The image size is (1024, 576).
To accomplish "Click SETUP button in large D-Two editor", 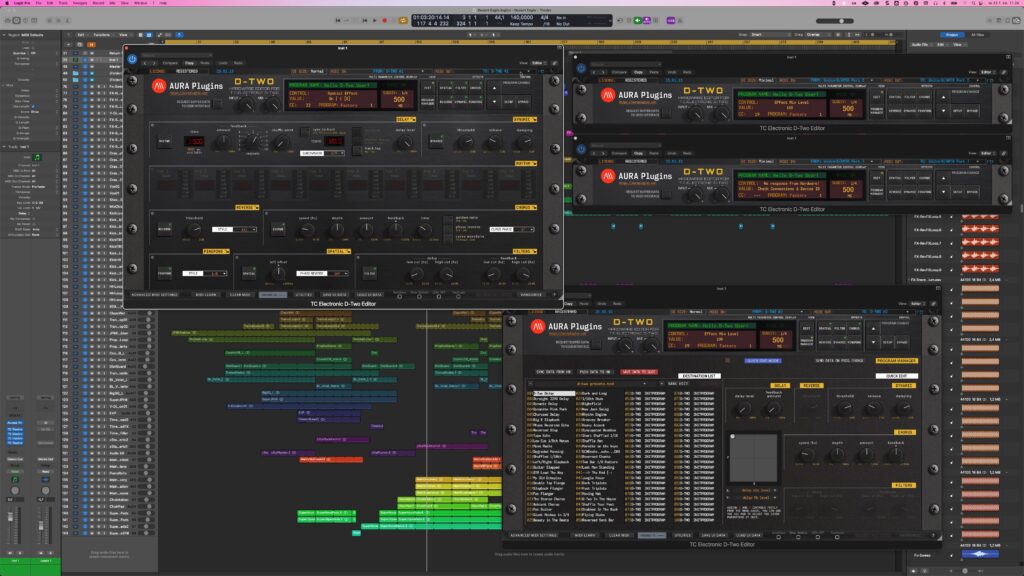I will [x=509, y=102].
